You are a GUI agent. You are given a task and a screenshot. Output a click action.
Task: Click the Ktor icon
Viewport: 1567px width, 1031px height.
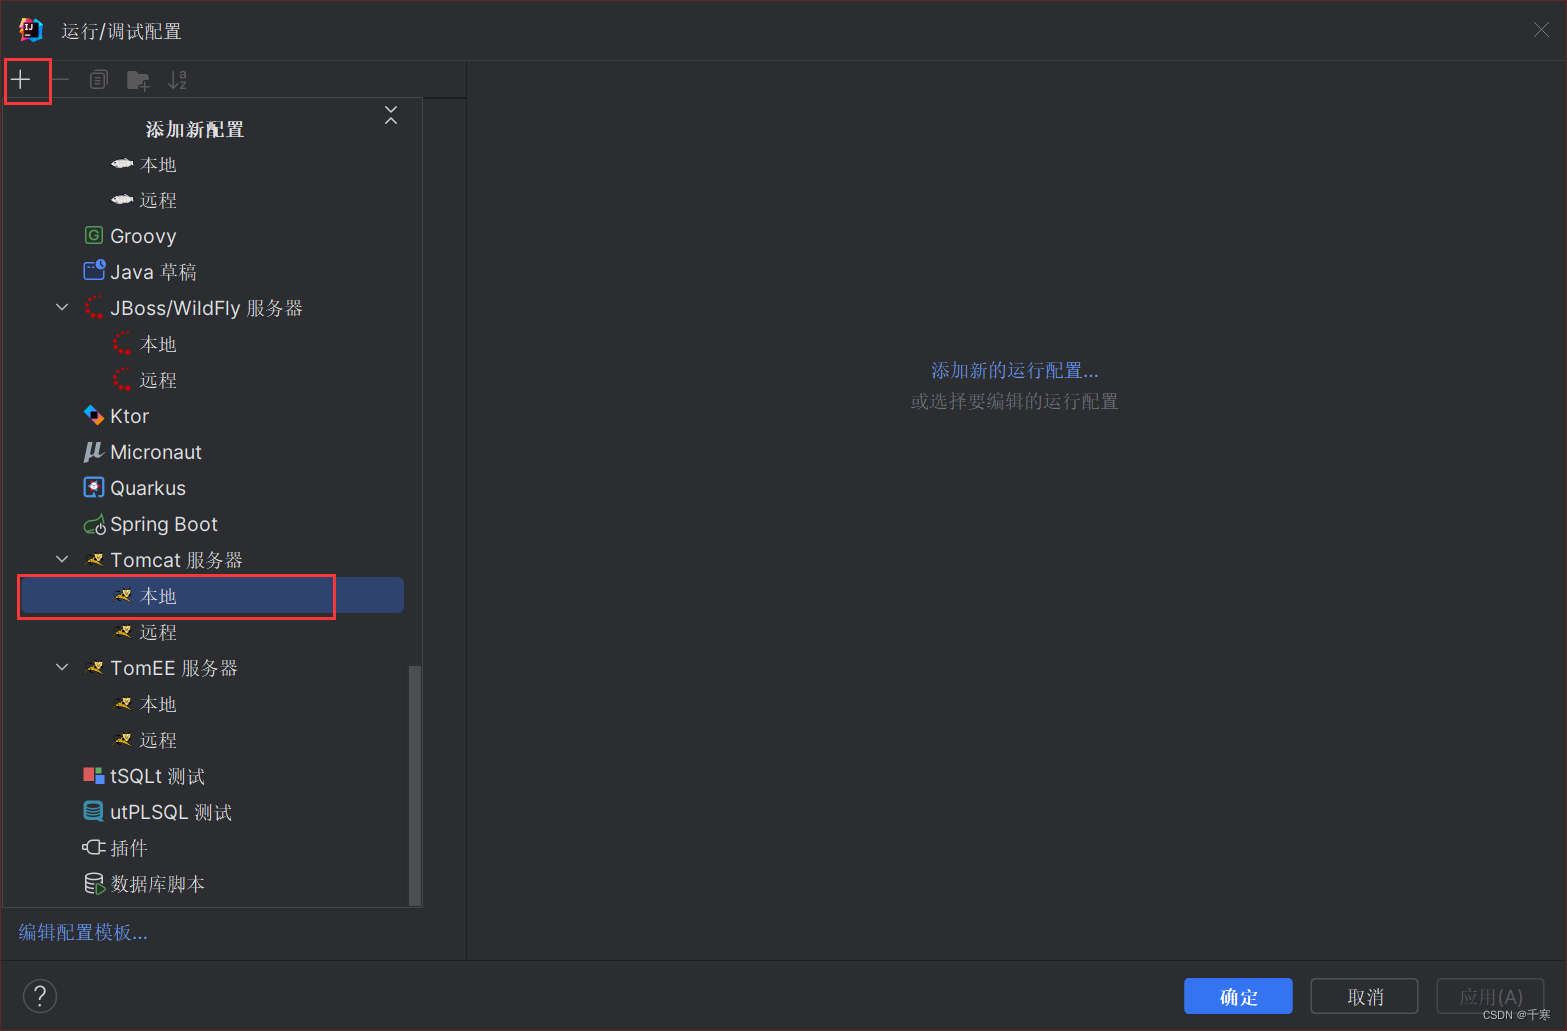click(x=94, y=415)
